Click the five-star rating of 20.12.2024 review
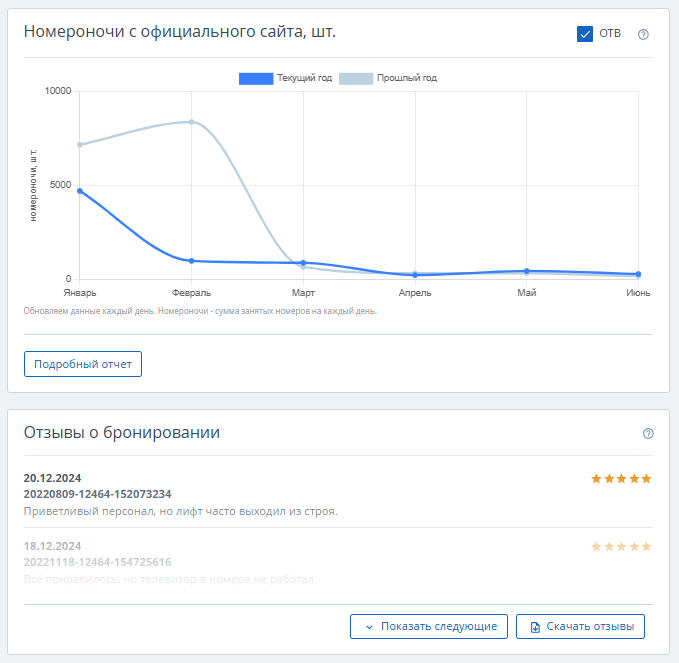The width and height of the screenshot is (679, 663). (x=621, y=479)
